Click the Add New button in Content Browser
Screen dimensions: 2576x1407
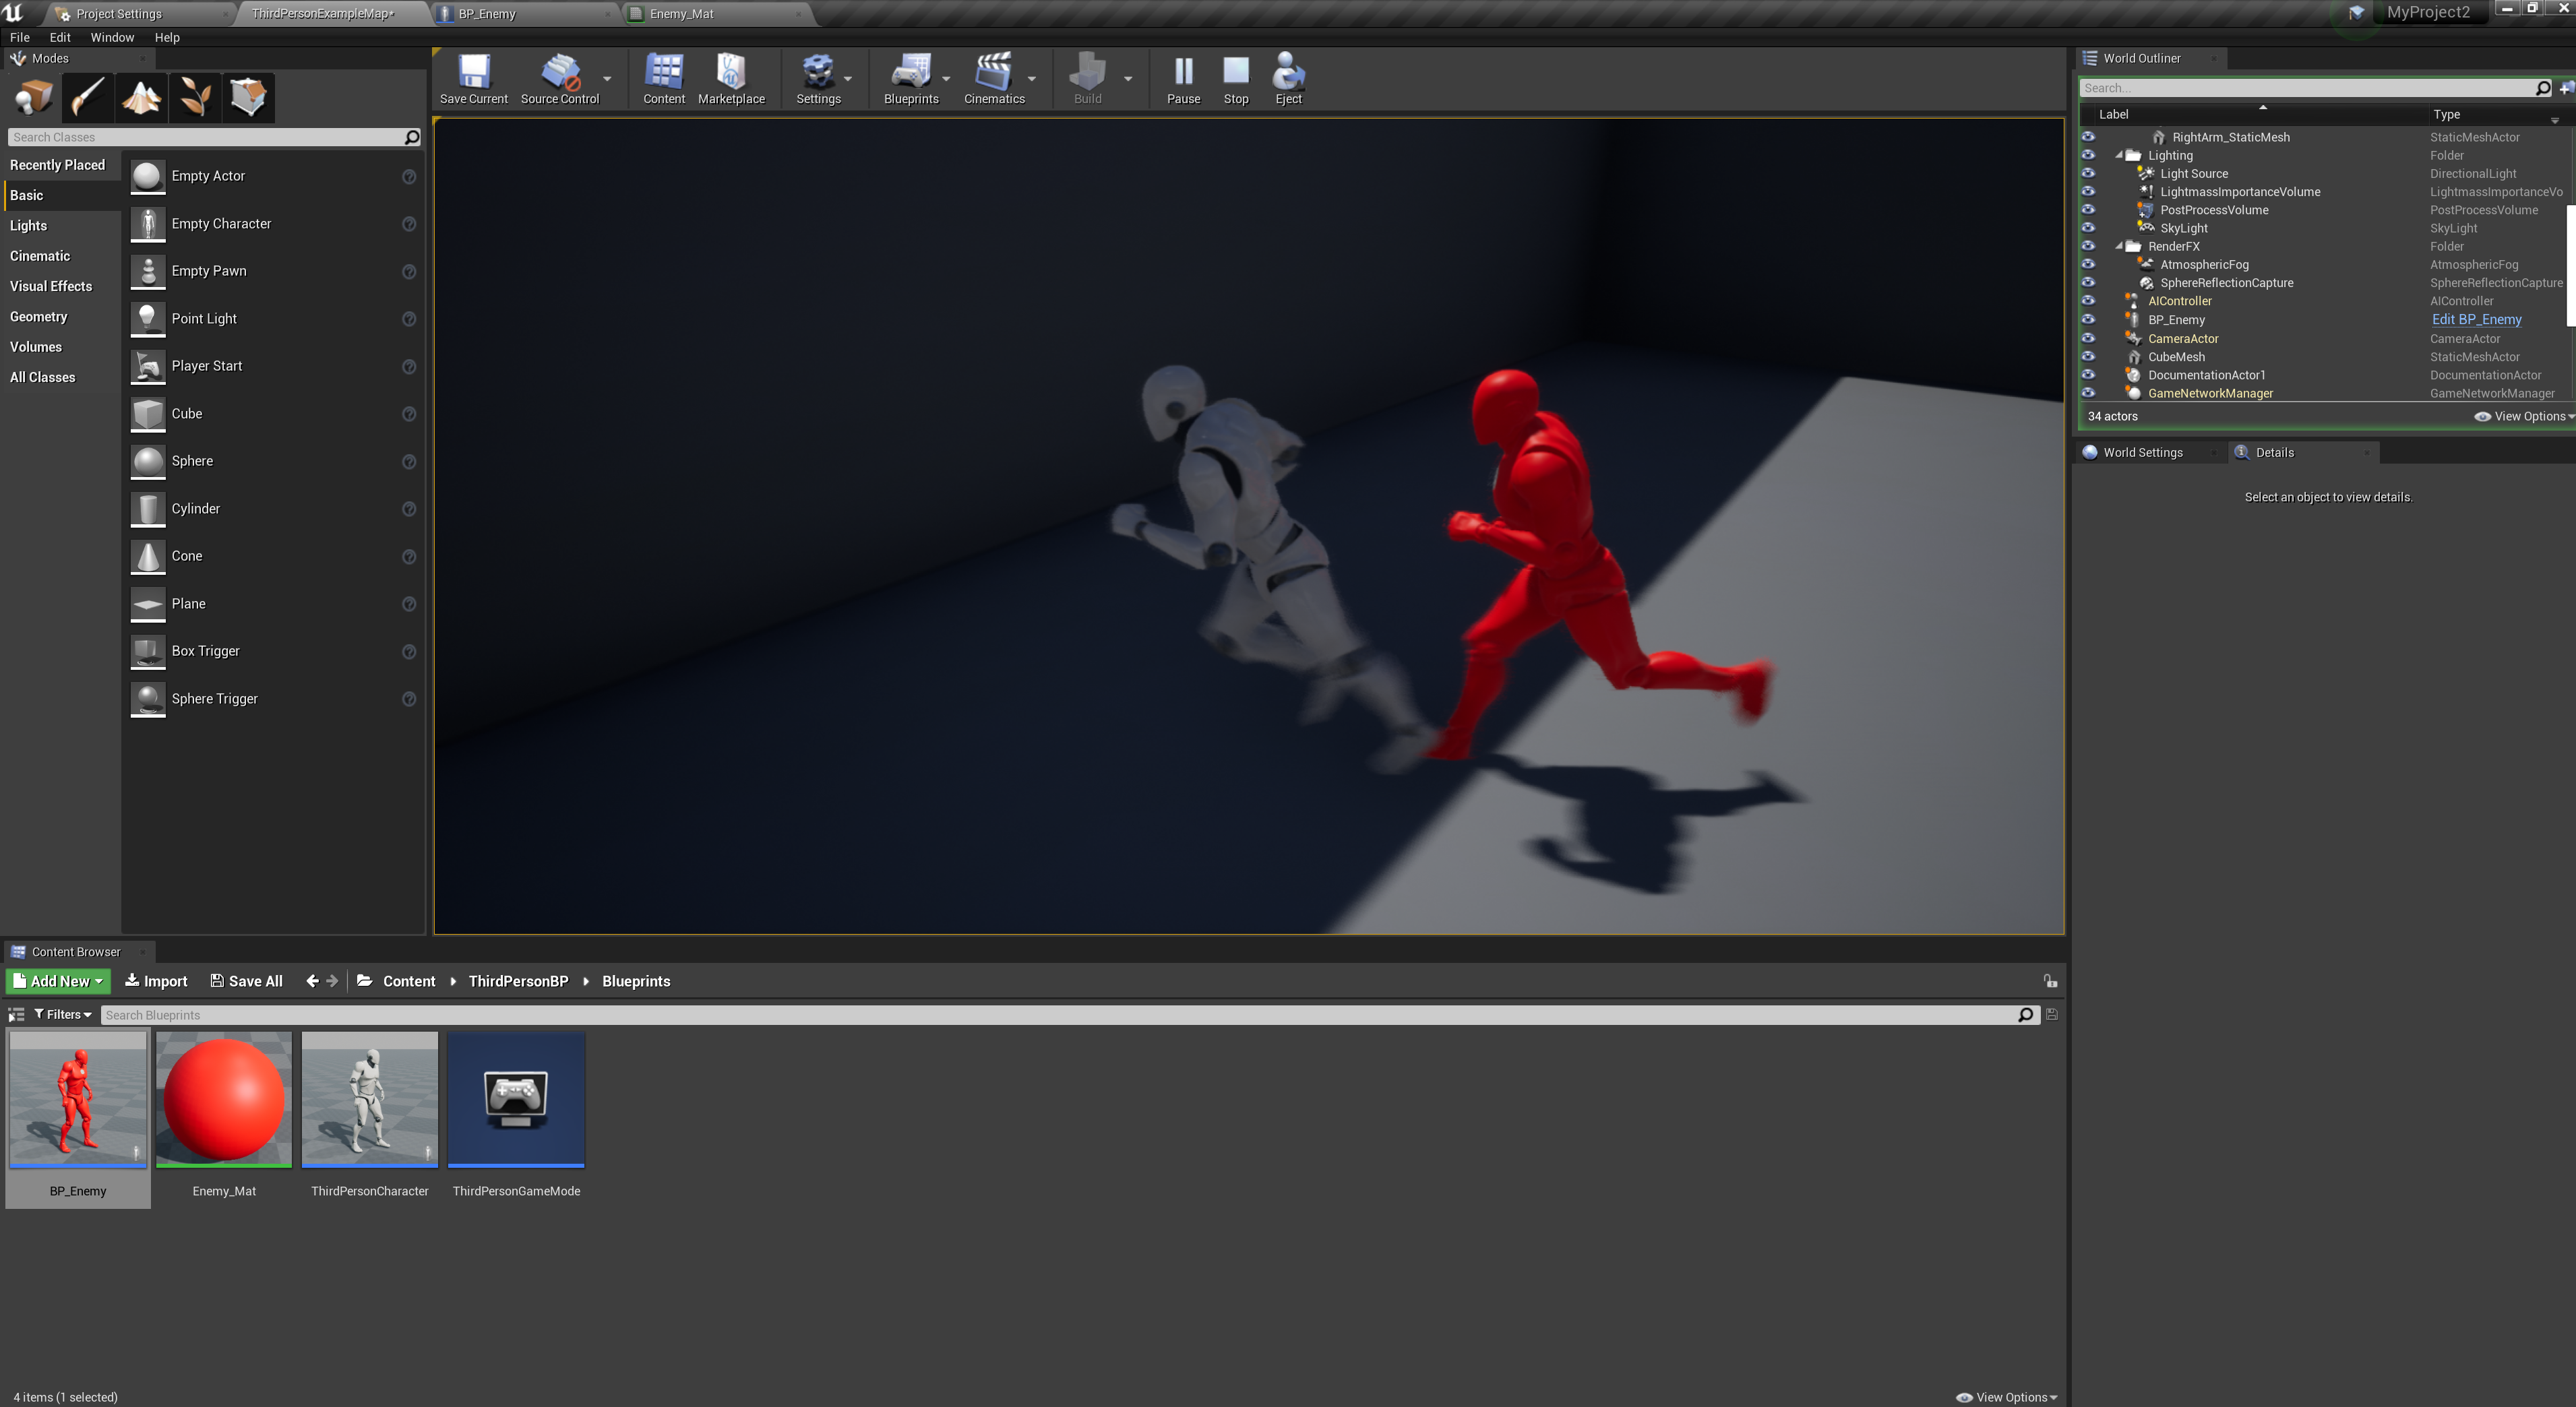(57, 981)
